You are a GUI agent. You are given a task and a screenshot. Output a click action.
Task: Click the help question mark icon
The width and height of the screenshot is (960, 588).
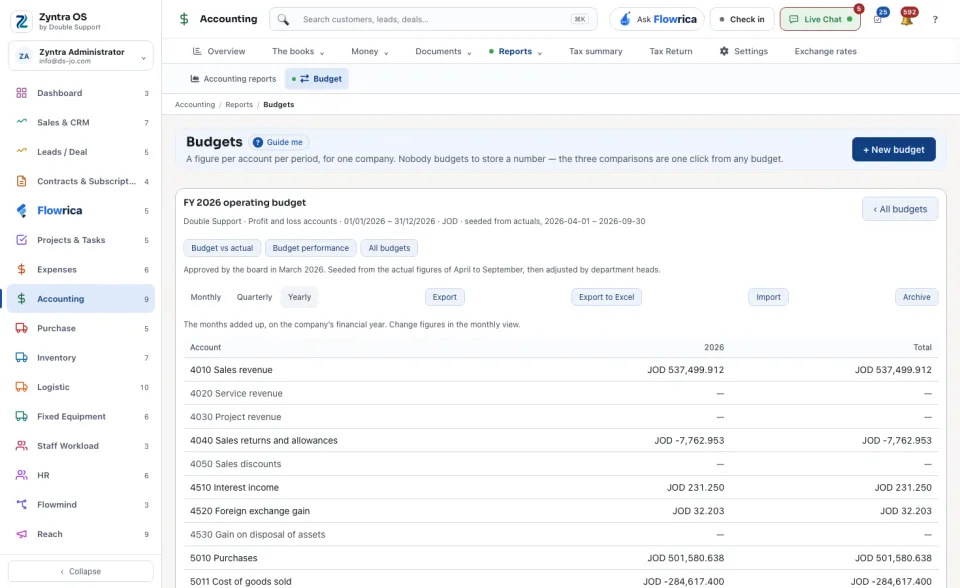point(935,20)
